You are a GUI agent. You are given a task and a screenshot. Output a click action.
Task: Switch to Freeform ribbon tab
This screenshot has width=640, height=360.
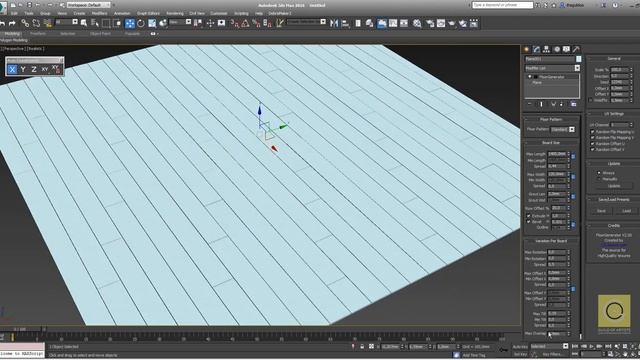tap(38, 34)
